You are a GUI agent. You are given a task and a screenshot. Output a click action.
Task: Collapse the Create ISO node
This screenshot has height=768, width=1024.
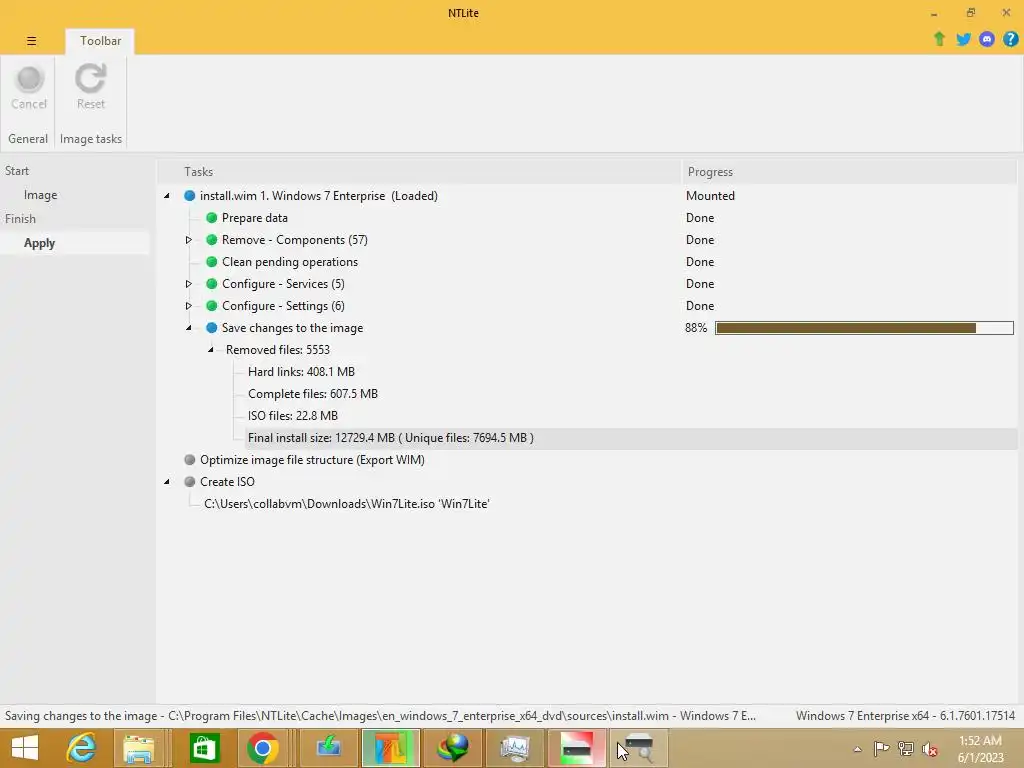tap(167, 482)
